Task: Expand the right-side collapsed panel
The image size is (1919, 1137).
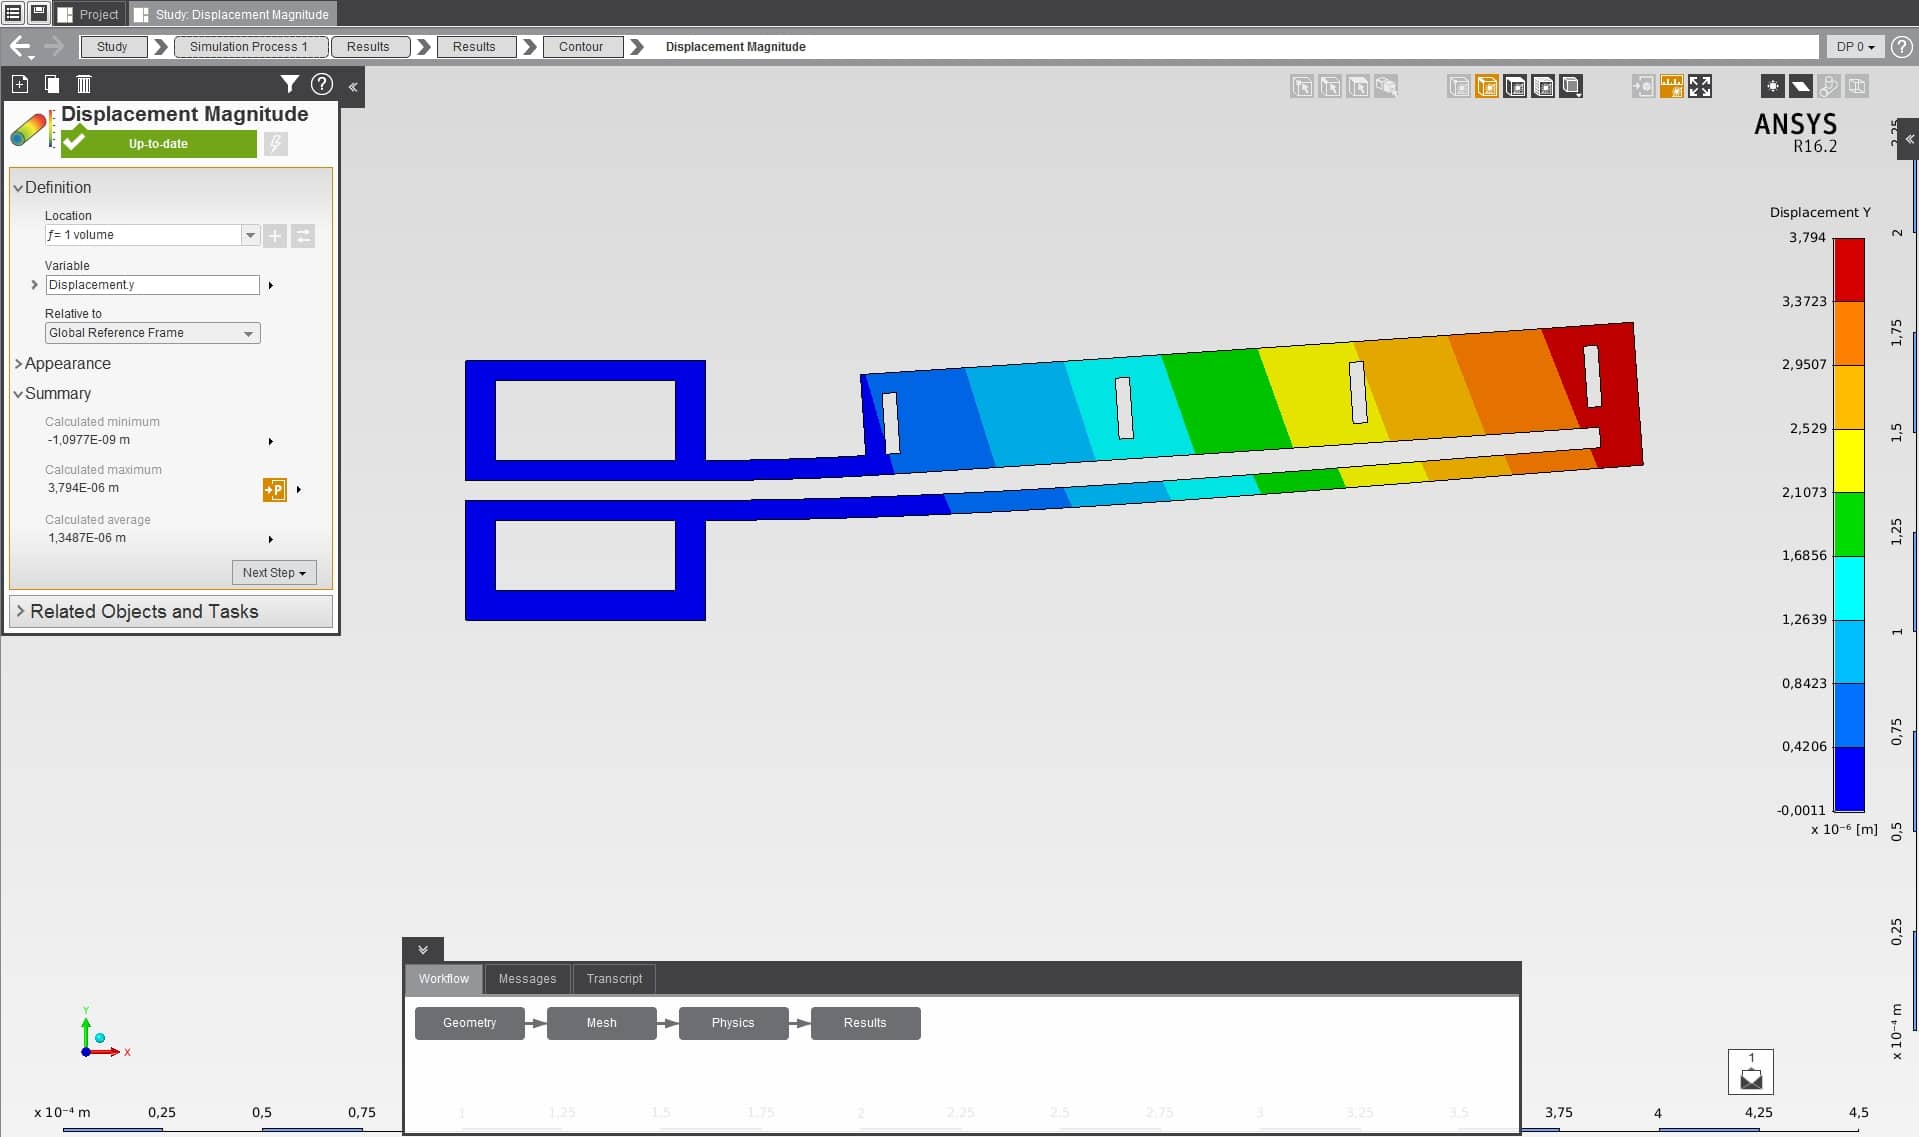Action: (1909, 140)
